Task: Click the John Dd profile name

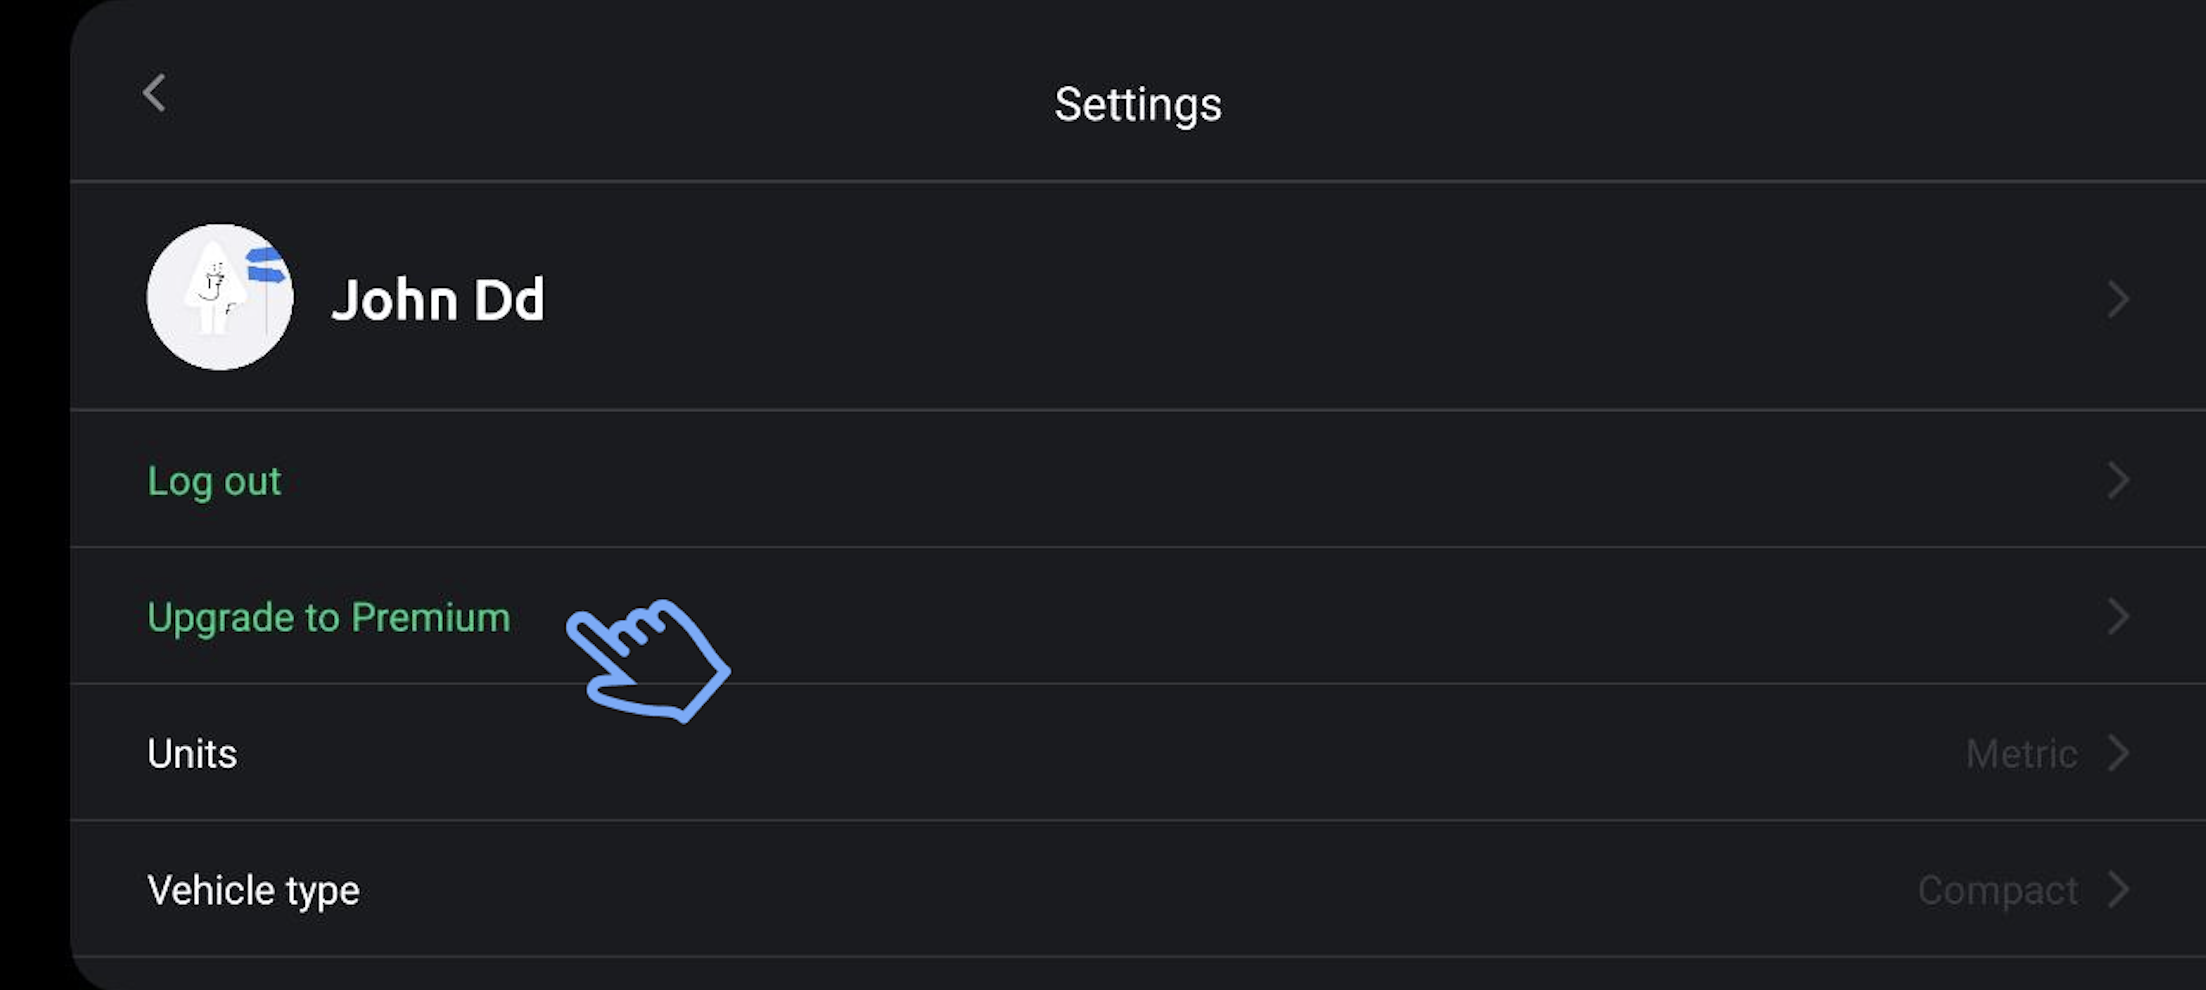Action: pos(438,299)
